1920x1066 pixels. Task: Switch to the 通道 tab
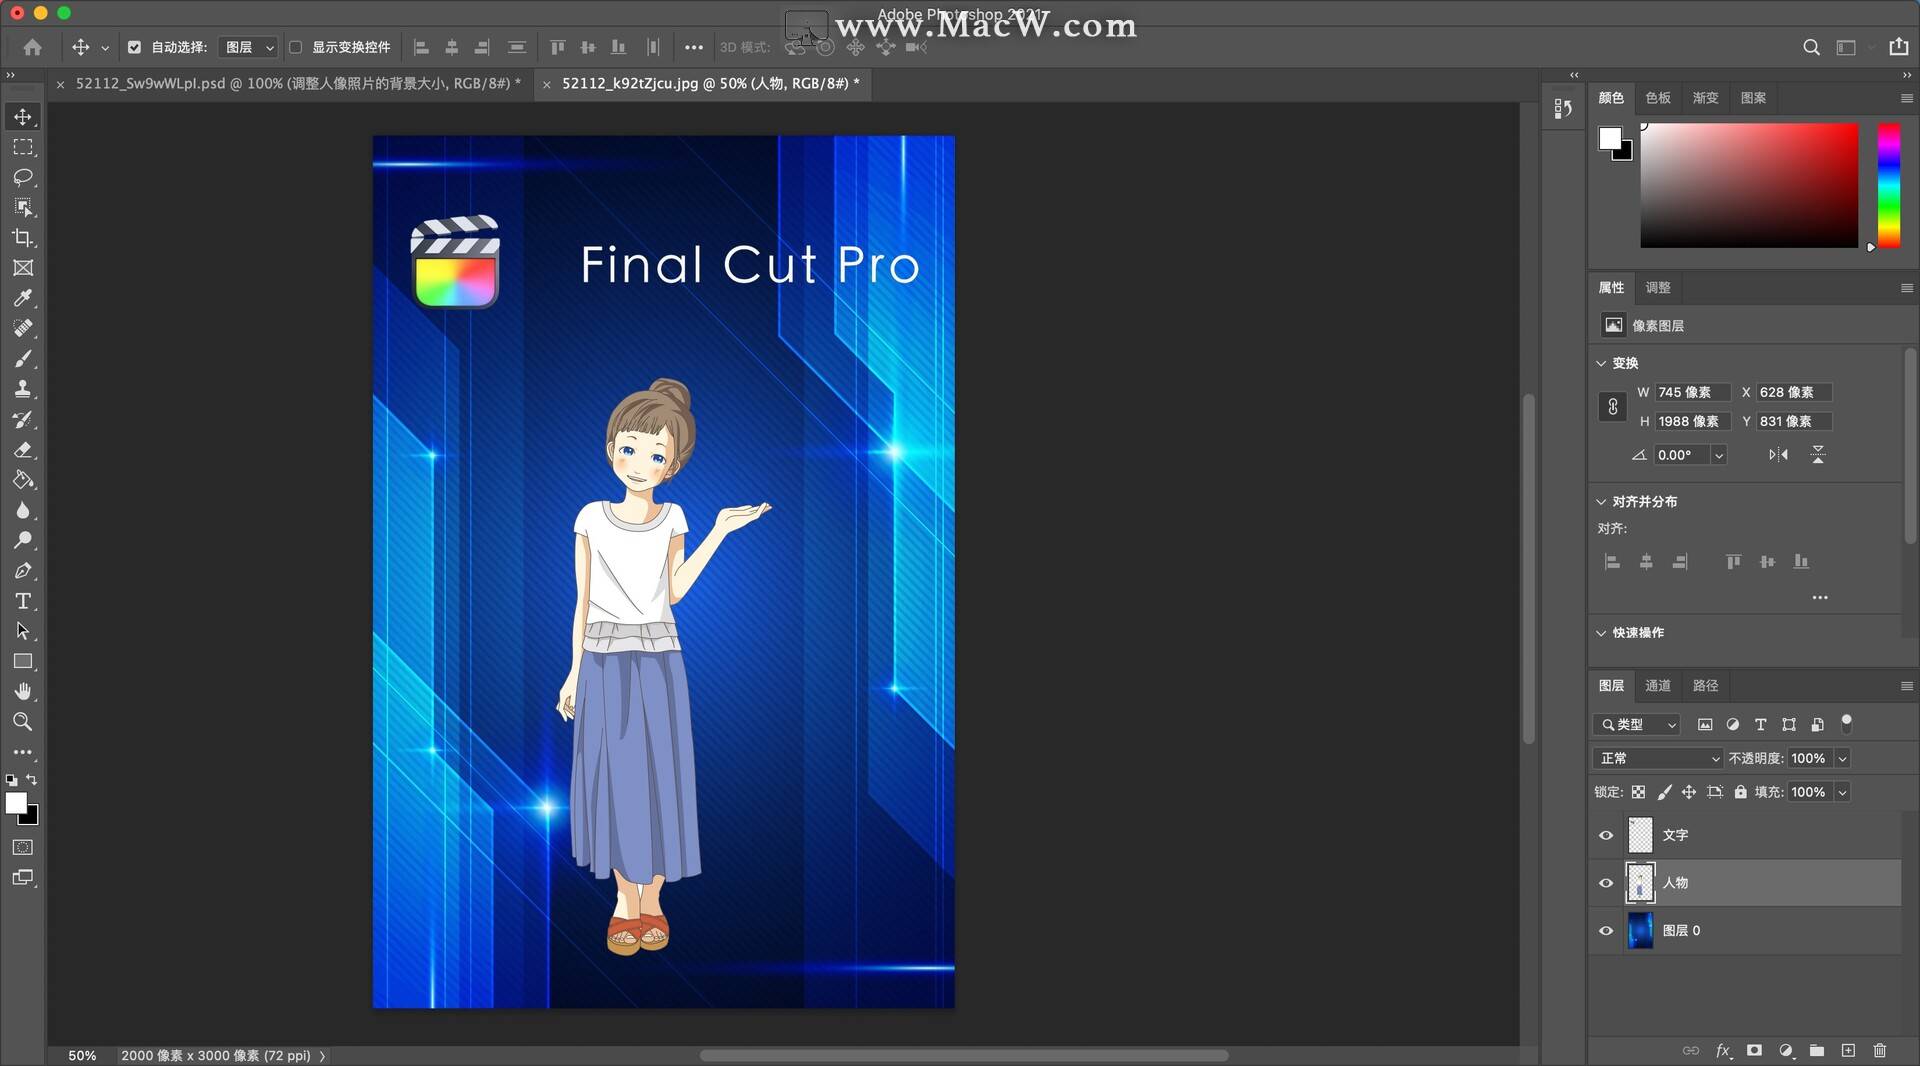(1658, 686)
